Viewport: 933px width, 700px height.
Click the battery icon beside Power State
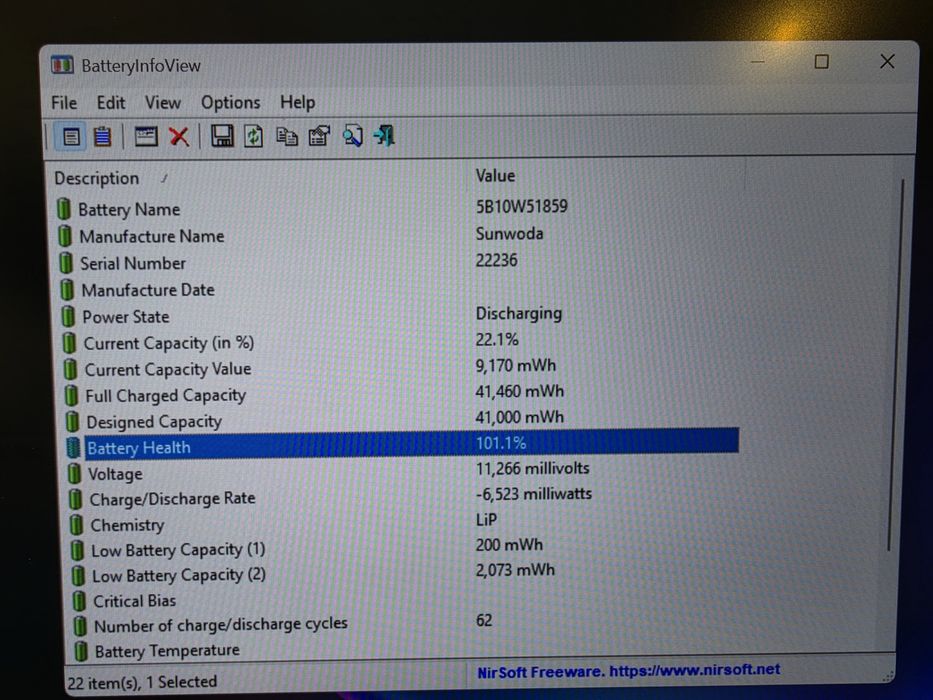68,317
